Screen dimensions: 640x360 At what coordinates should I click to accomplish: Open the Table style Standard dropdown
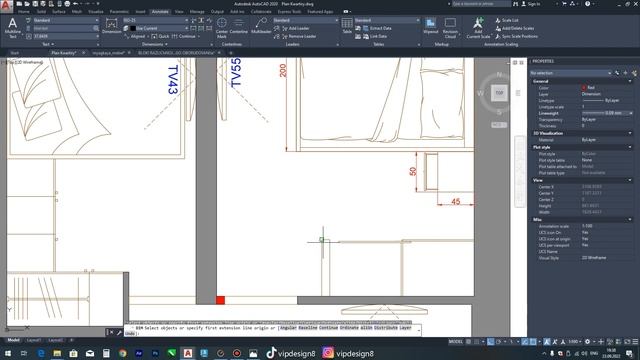pos(387,20)
